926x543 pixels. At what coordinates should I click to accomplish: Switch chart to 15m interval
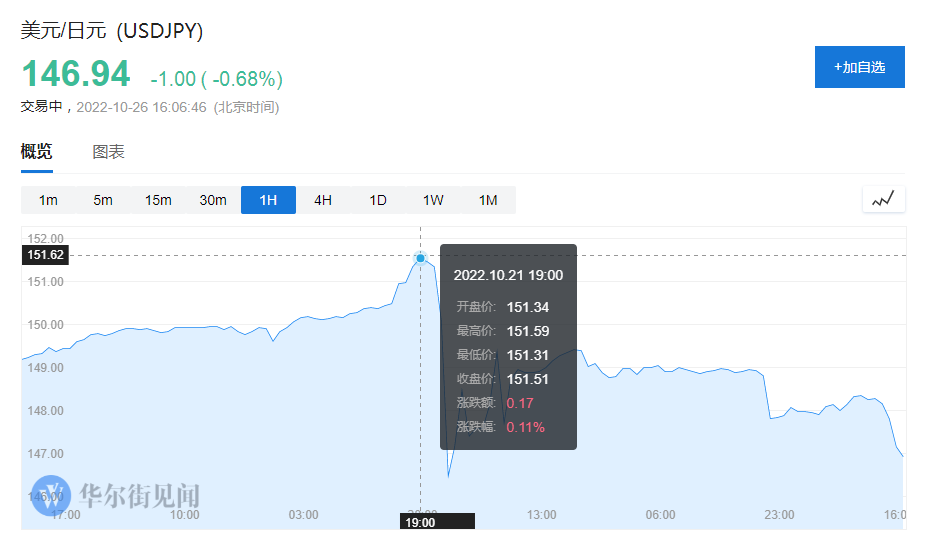[x=158, y=200]
